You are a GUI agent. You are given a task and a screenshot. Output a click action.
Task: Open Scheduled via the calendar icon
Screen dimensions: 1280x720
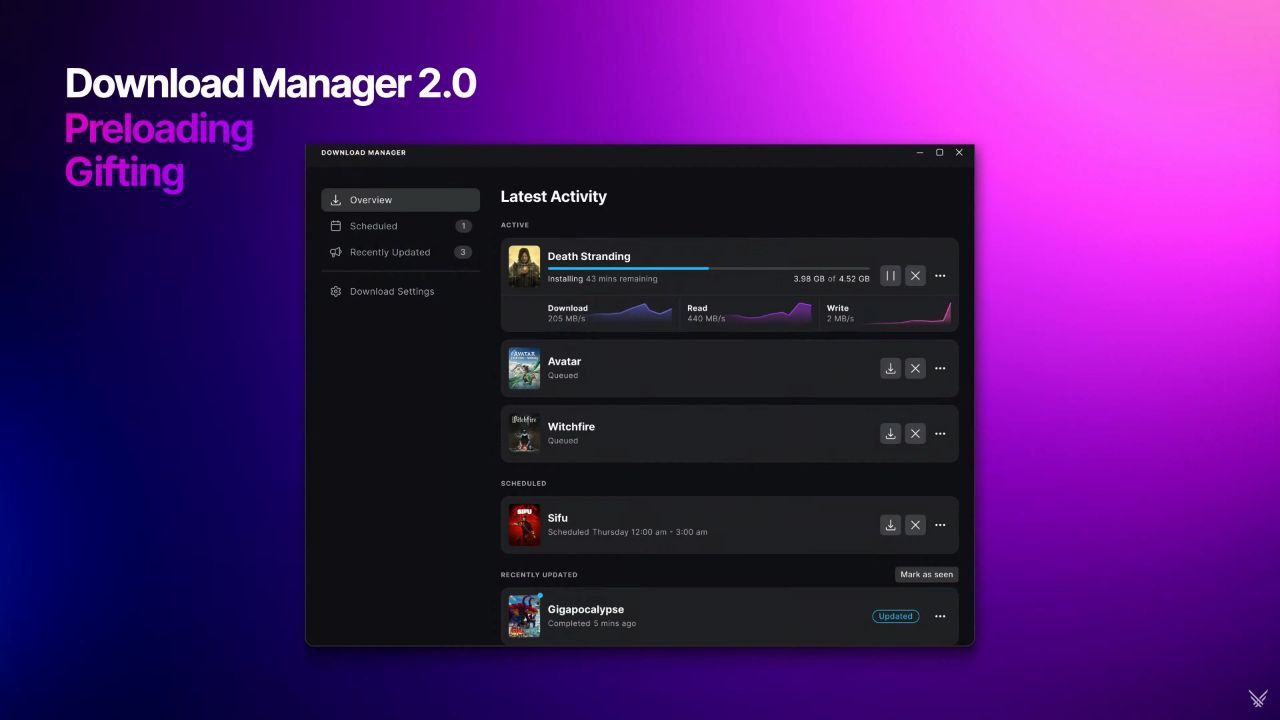[336, 225]
